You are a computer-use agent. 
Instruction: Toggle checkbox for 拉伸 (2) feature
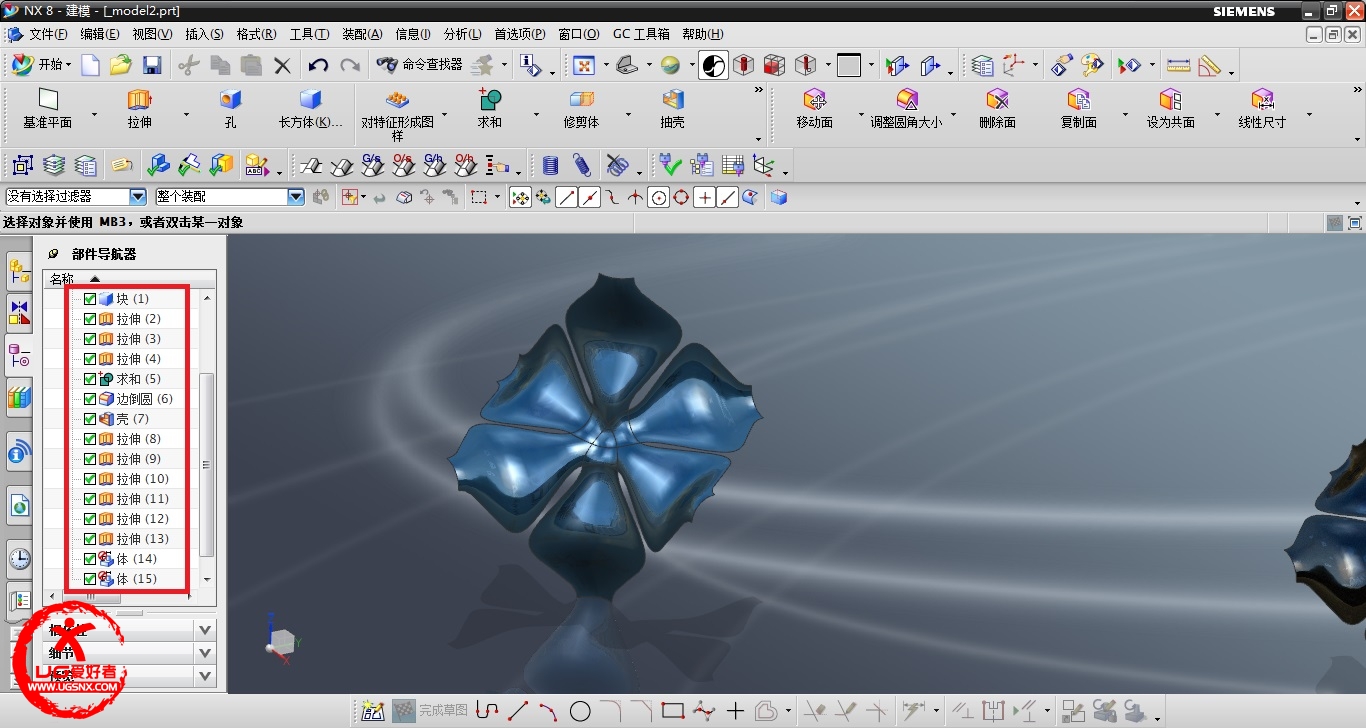(x=90, y=319)
